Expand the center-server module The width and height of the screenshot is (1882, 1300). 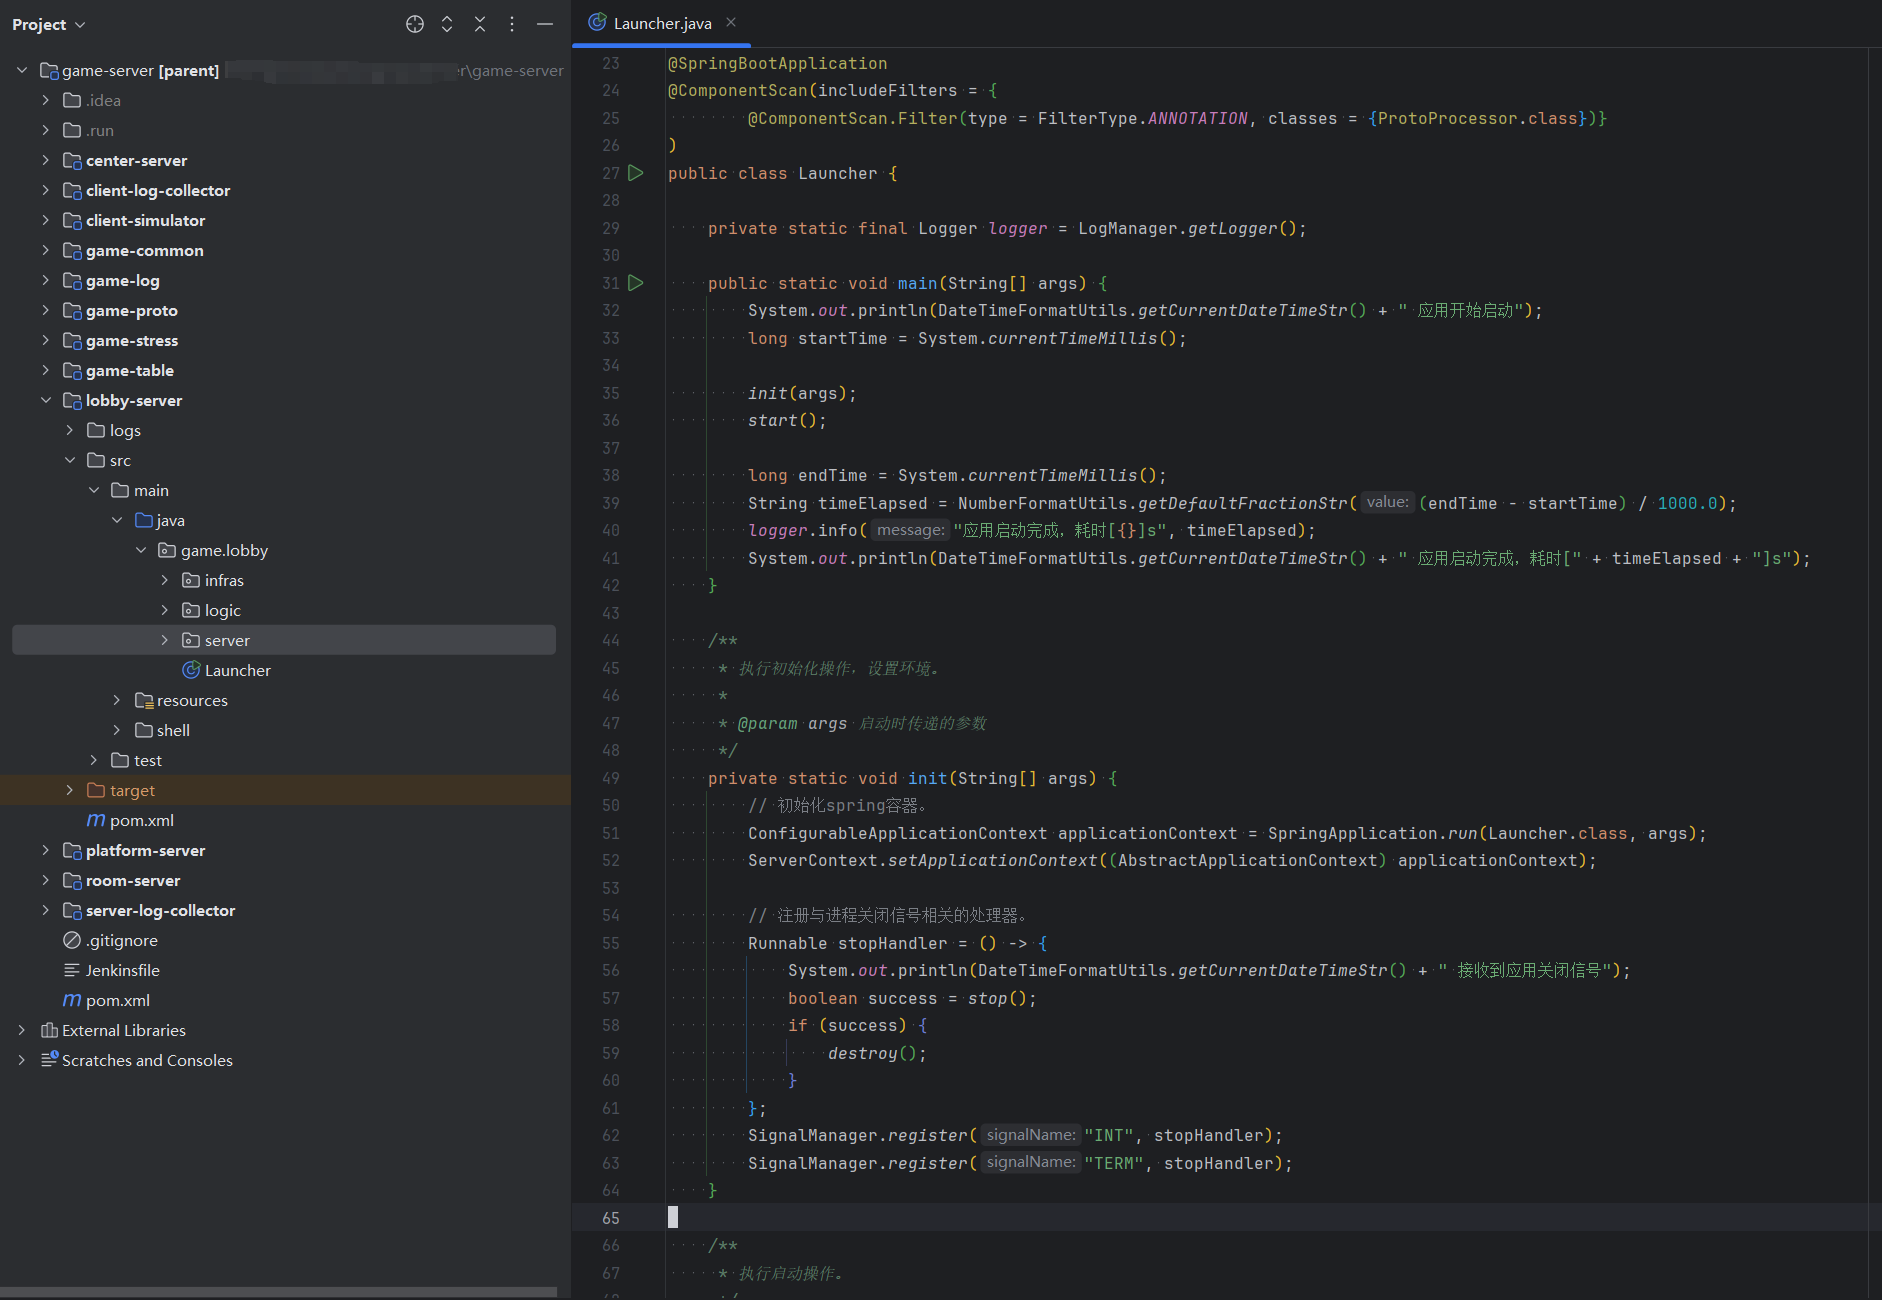(x=46, y=160)
